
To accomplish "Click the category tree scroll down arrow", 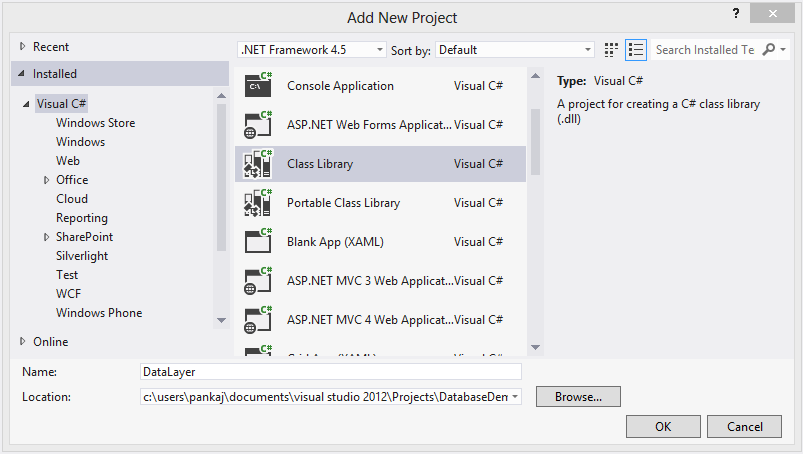I will (221, 320).
